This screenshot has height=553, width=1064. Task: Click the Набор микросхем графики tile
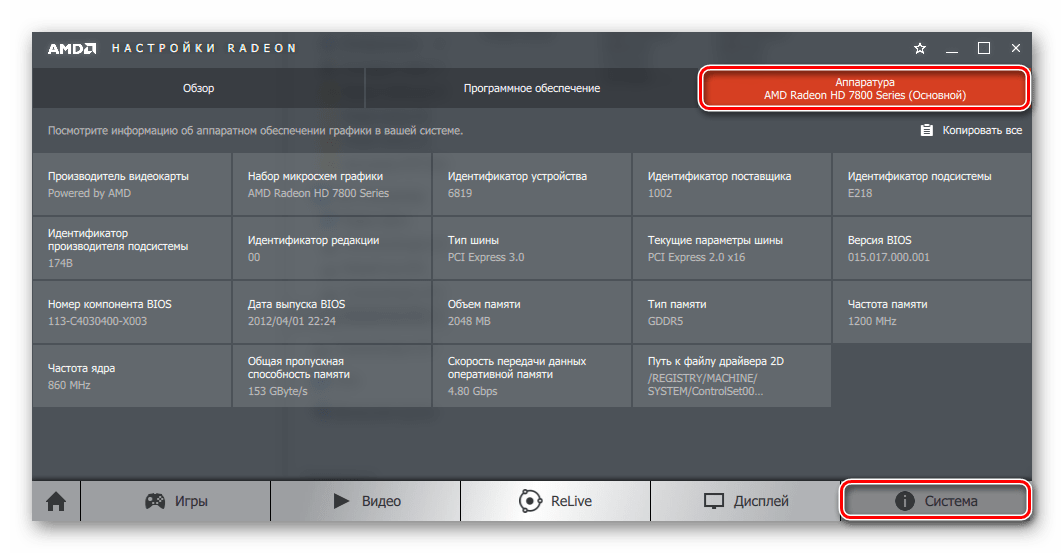[x=332, y=184]
